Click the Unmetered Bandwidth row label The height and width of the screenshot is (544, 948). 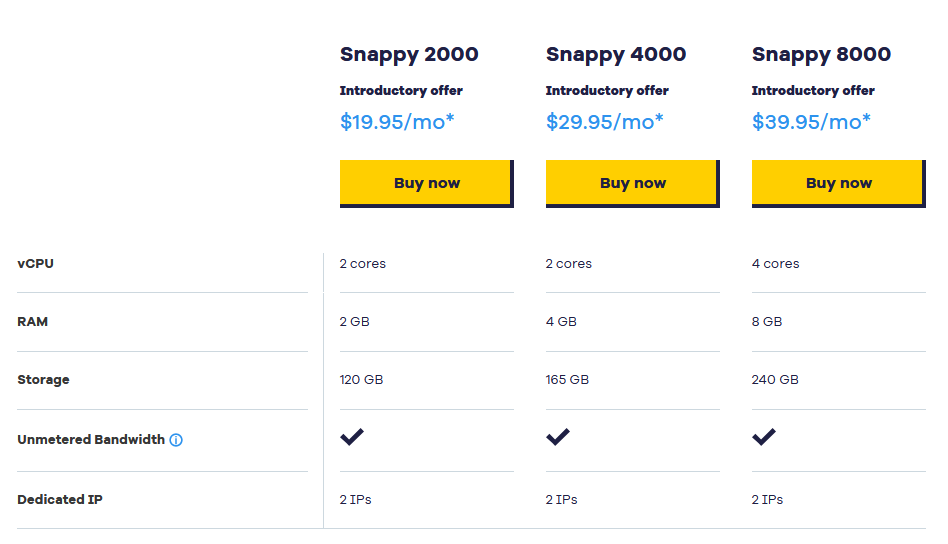tap(91, 439)
